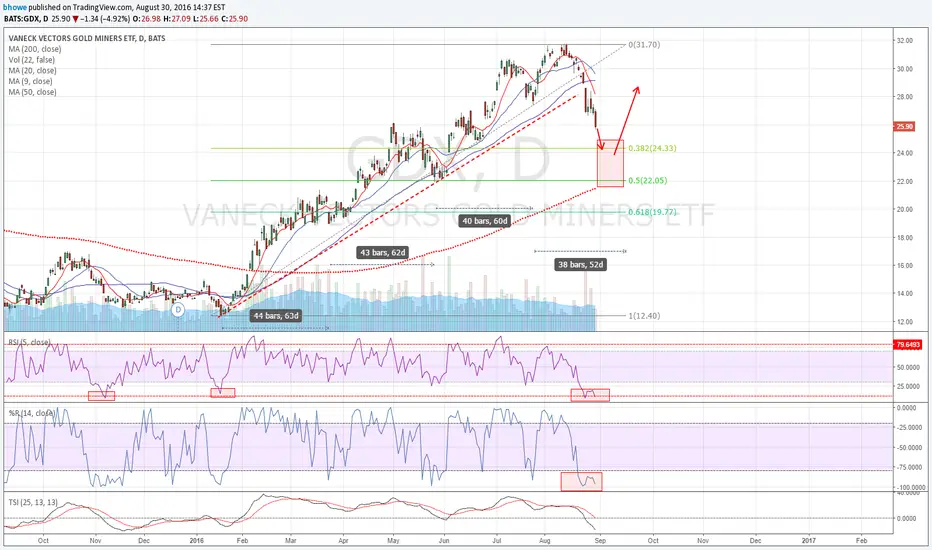Click the Jul label on the time axis
This screenshot has width=932, height=550.
(x=496, y=541)
